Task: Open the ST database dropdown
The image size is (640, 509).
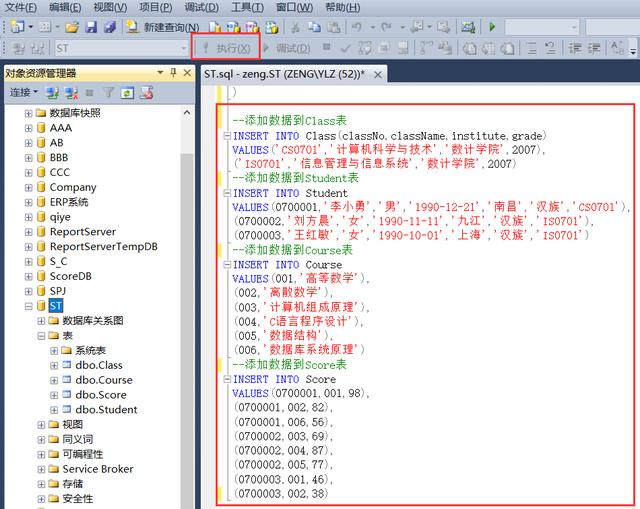Action: pos(183,49)
